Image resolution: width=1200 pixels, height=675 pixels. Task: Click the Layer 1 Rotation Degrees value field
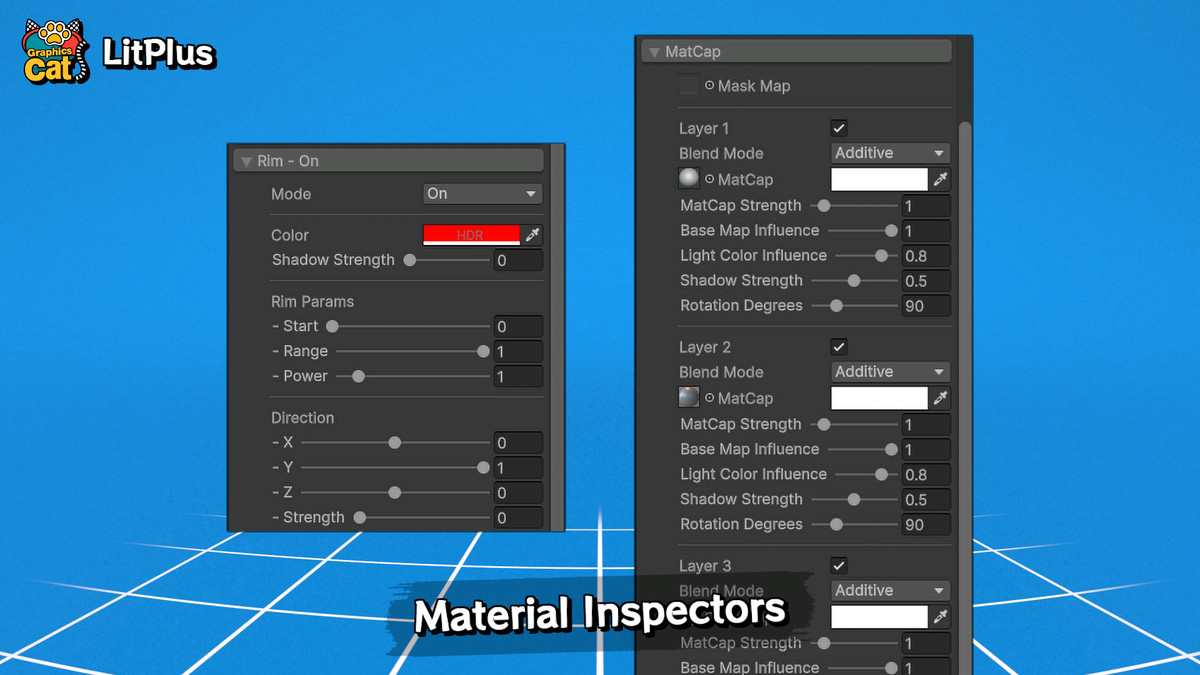pyautogui.click(x=926, y=305)
